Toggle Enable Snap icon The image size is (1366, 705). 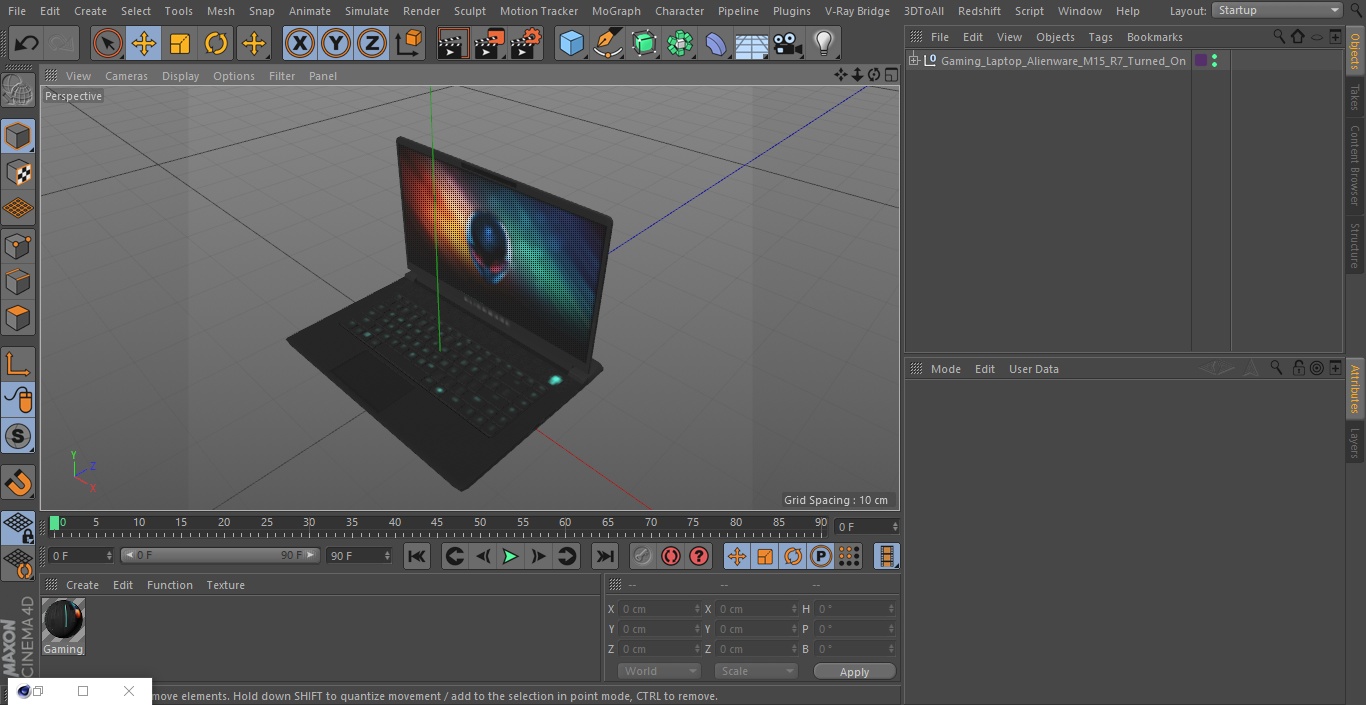(x=18, y=484)
